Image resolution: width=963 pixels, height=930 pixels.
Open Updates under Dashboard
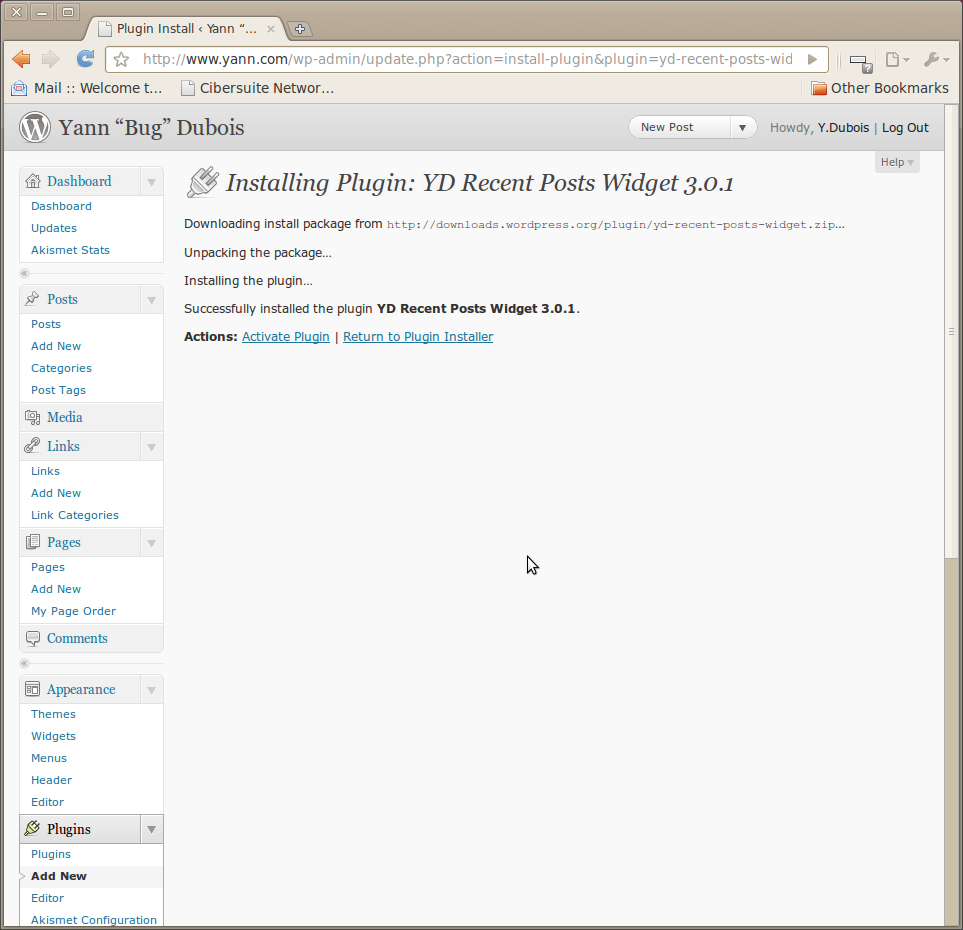(54, 228)
